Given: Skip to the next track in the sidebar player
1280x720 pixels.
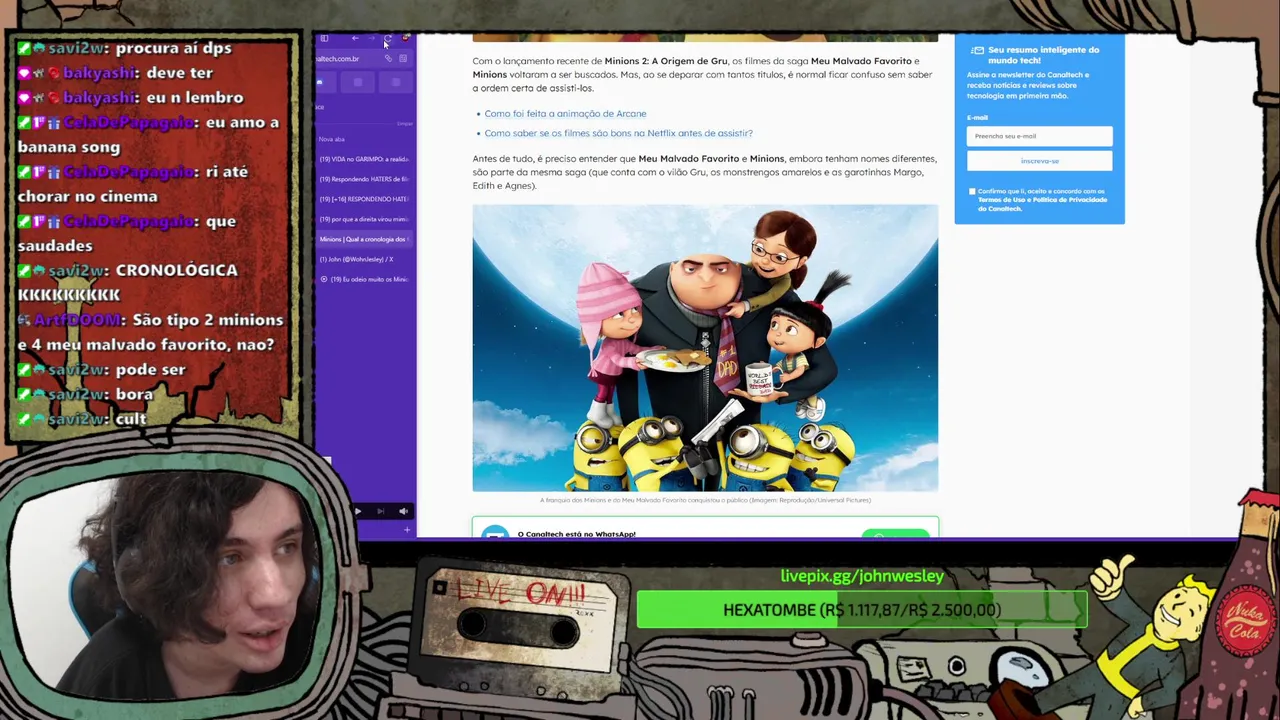Looking at the screenshot, I should point(380,511).
